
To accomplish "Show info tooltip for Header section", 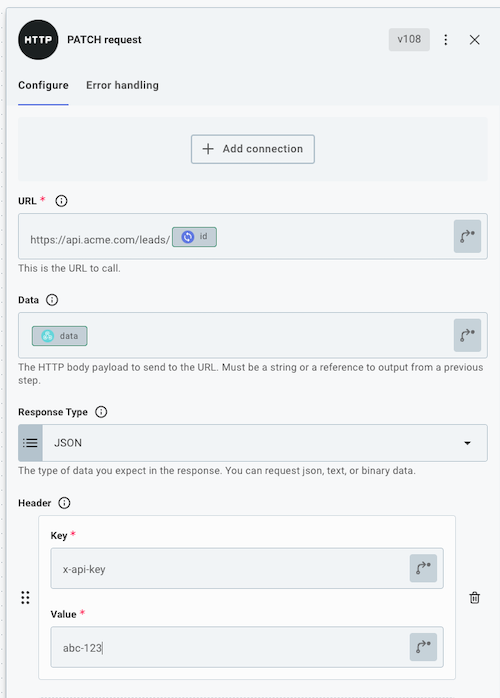I will click(64, 503).
